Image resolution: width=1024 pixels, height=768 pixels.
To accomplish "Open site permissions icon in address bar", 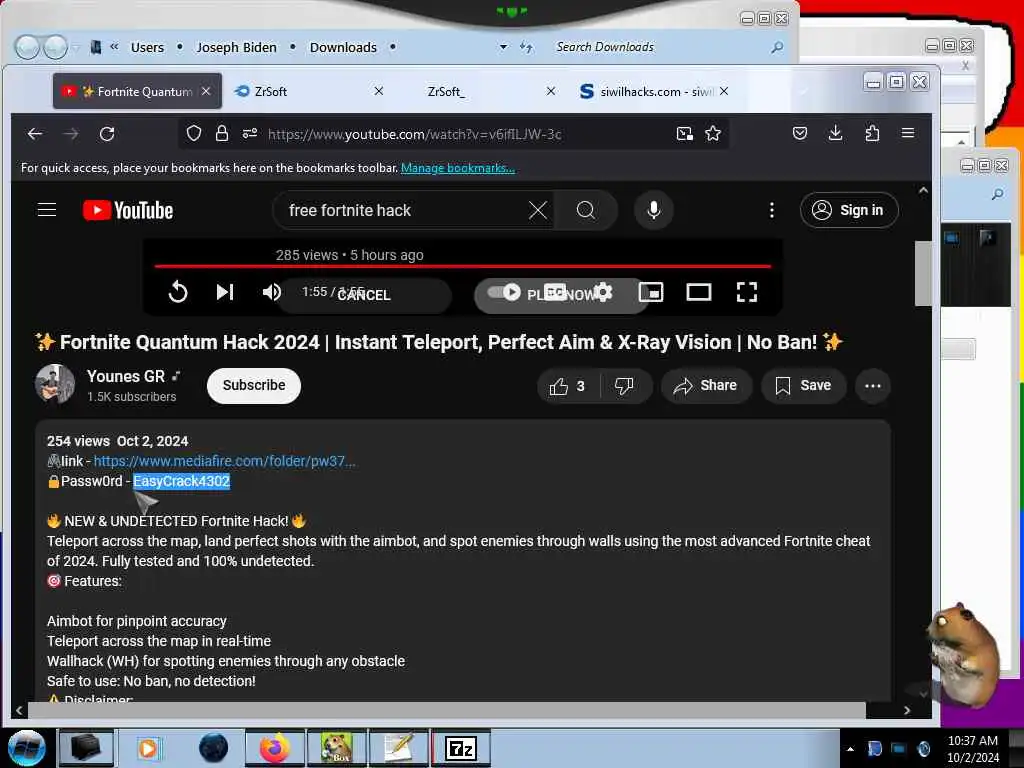I will (x=249, y=134).
